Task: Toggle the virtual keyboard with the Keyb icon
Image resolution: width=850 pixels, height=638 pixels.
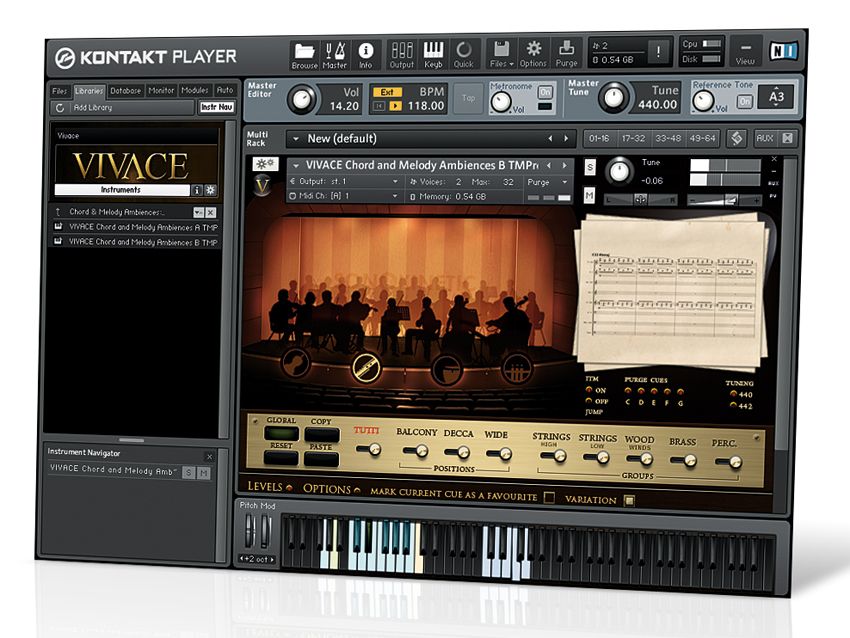Action: pyautogui.click(x=434, y=50)
